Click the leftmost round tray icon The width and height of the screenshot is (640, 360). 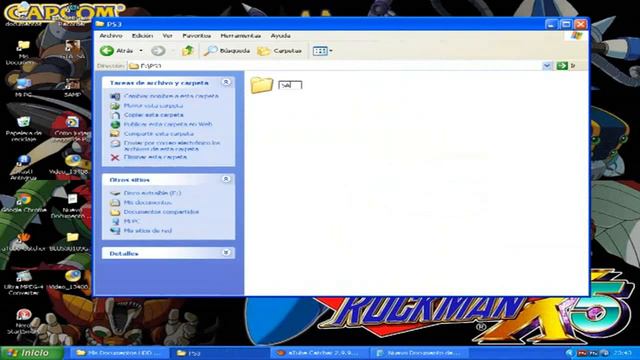click(570, 353)
